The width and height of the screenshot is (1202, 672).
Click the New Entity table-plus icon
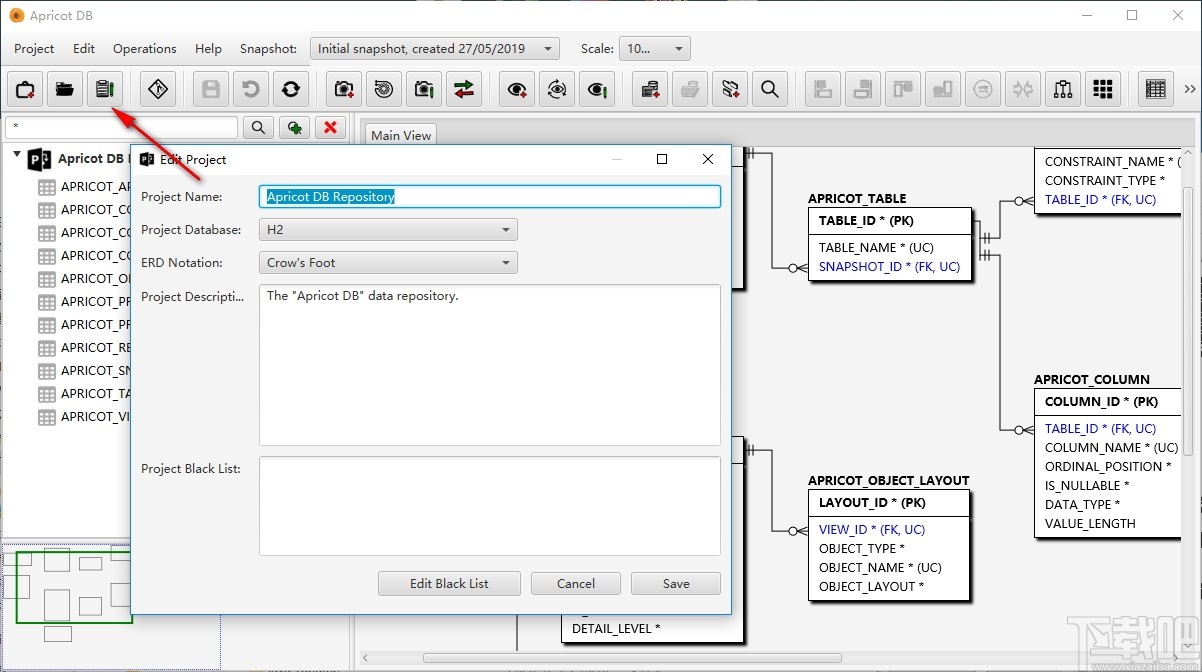coord(650,89)
